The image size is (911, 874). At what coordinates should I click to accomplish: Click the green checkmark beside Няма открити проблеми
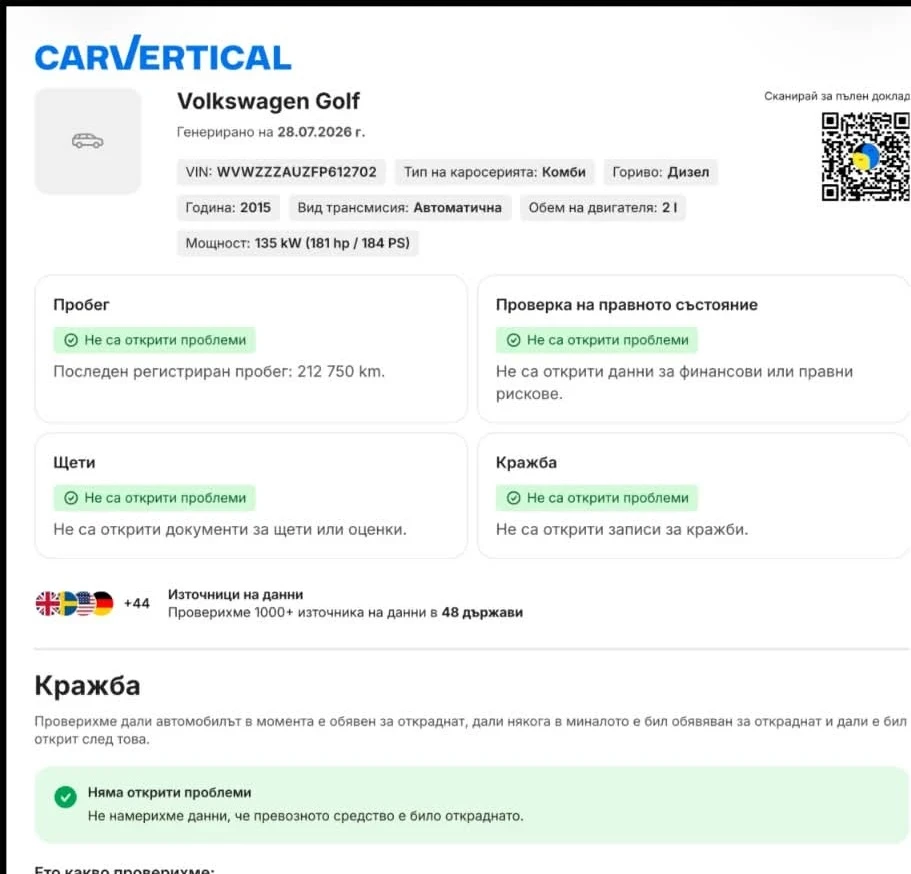pyautogui.click(x=65, y=797)
